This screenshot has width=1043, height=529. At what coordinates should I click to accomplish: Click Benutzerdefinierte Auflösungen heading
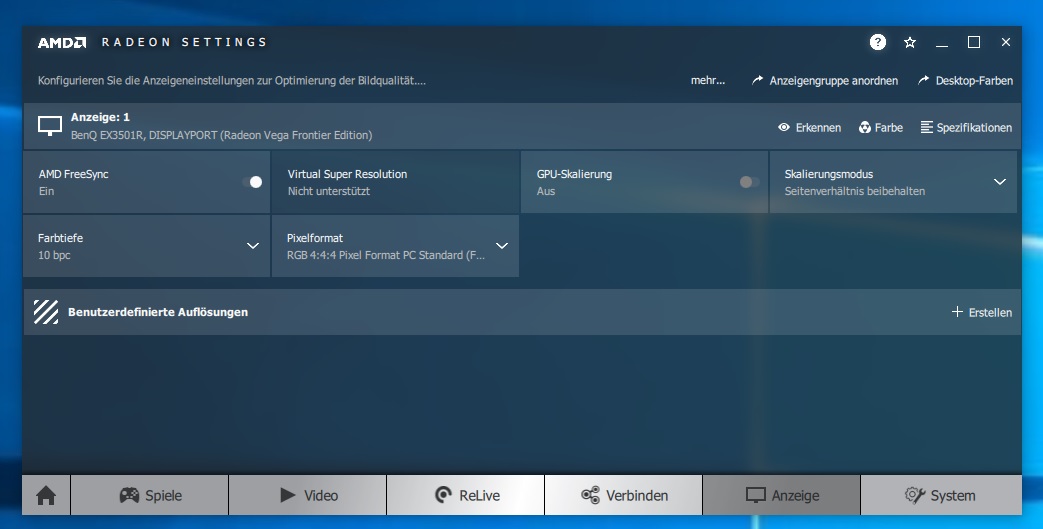[158, 312]
